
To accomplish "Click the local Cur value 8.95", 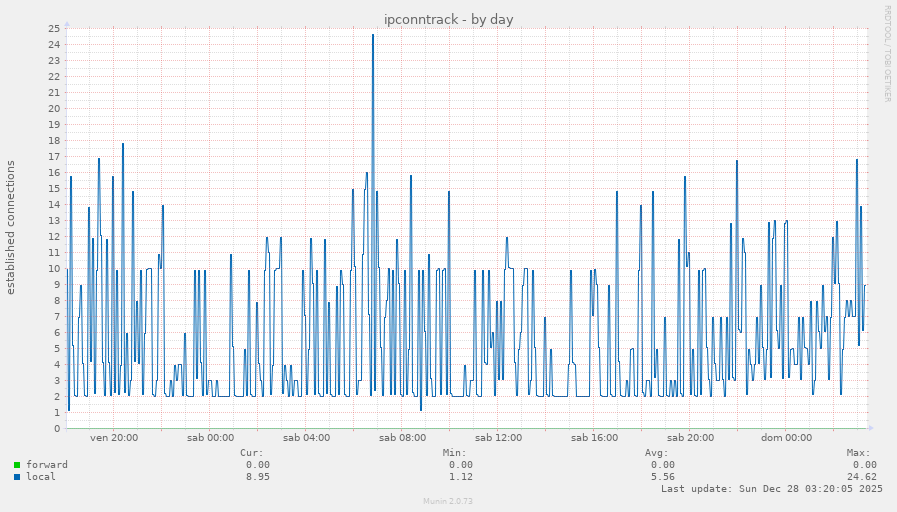I will click(257, 477).
